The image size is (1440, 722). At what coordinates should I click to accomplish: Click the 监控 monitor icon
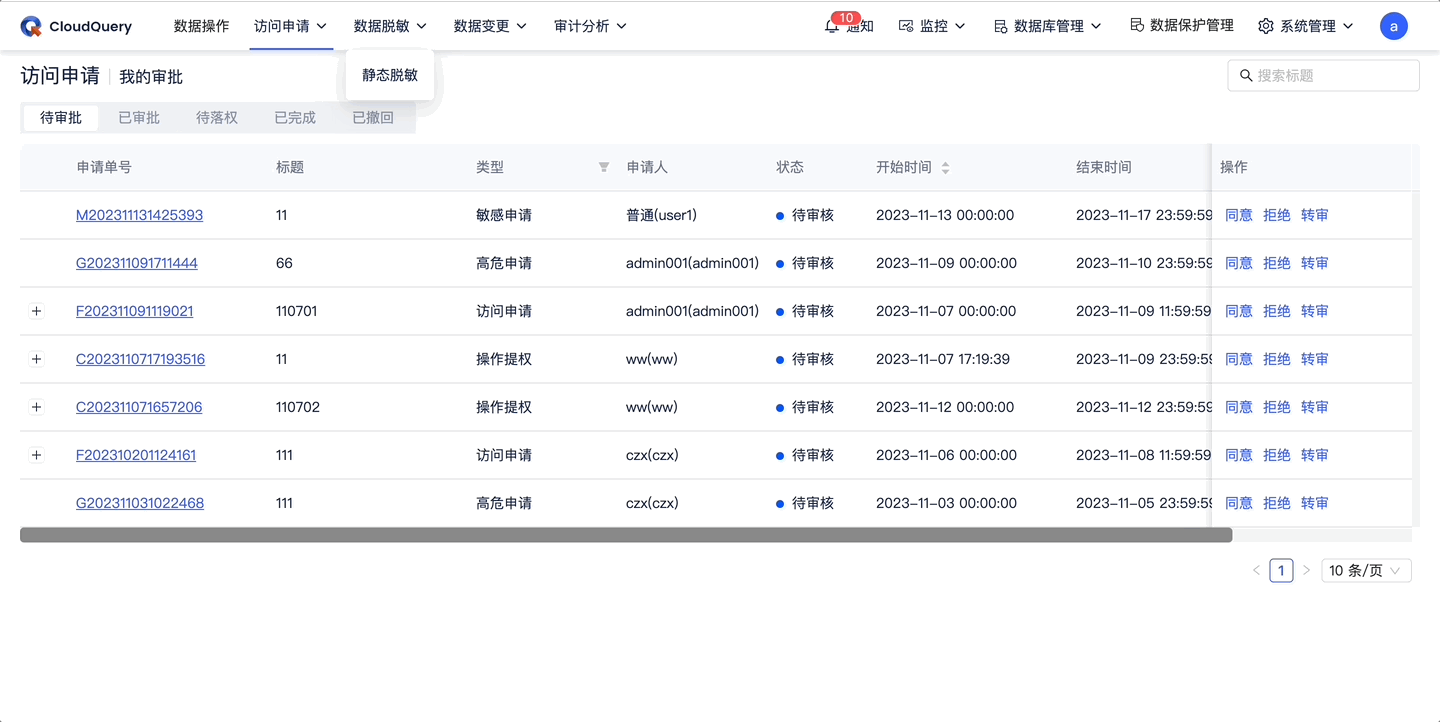(906, 26)
